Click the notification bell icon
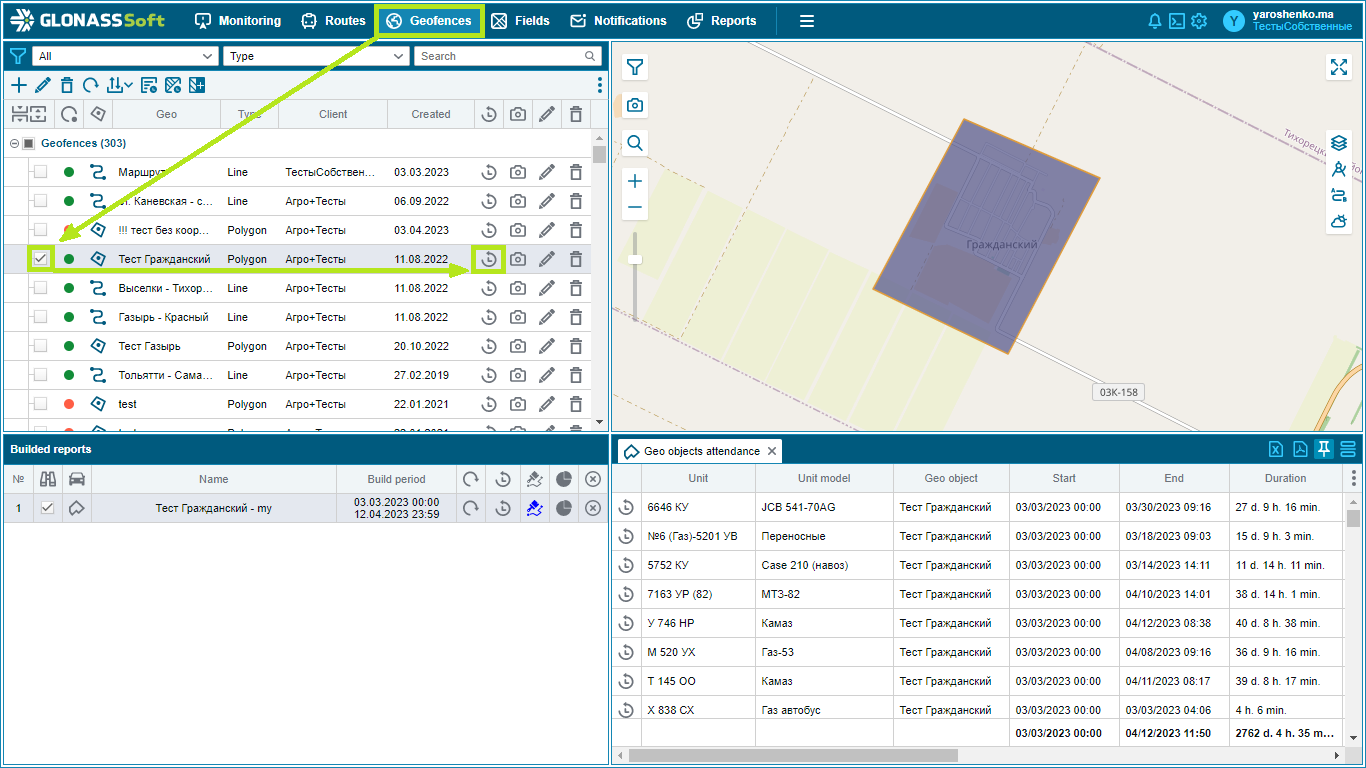 click(x=1155, y=20)
